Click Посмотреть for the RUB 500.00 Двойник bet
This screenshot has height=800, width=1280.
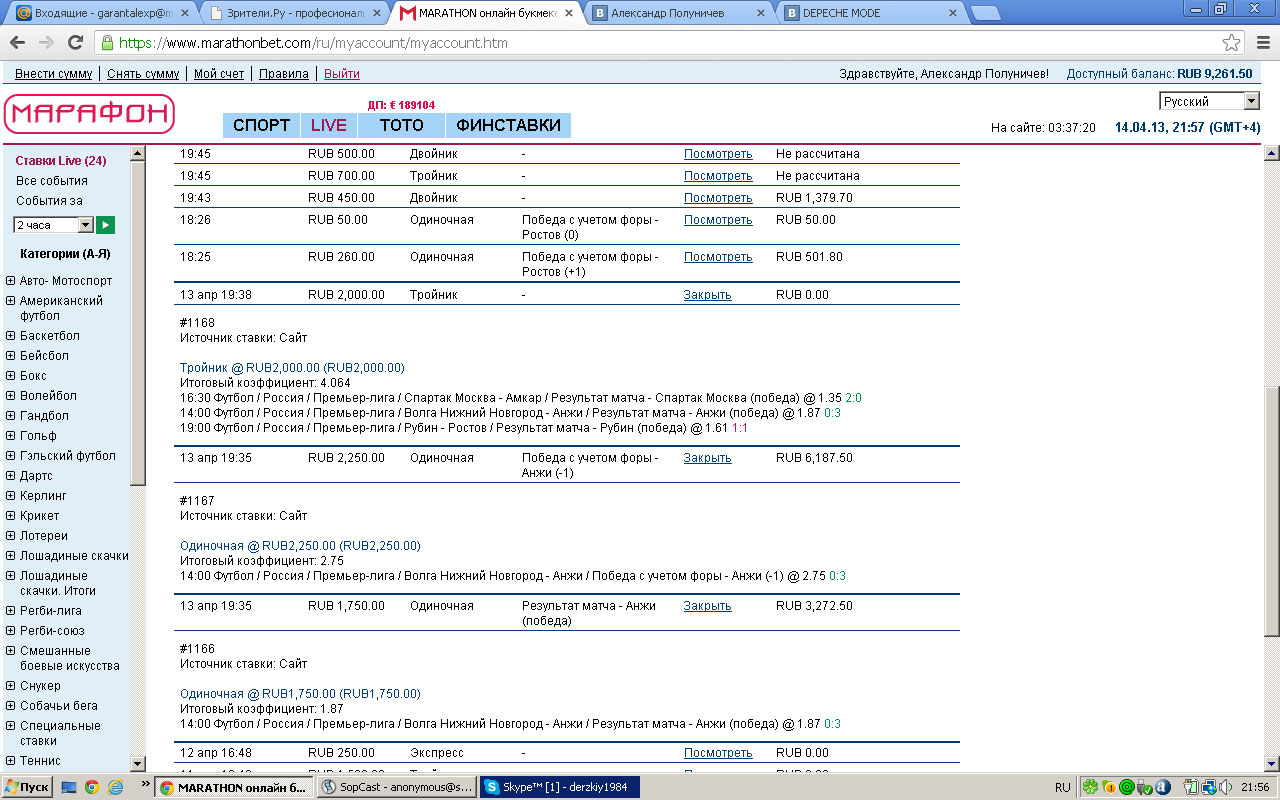click(x=718, y=154)
